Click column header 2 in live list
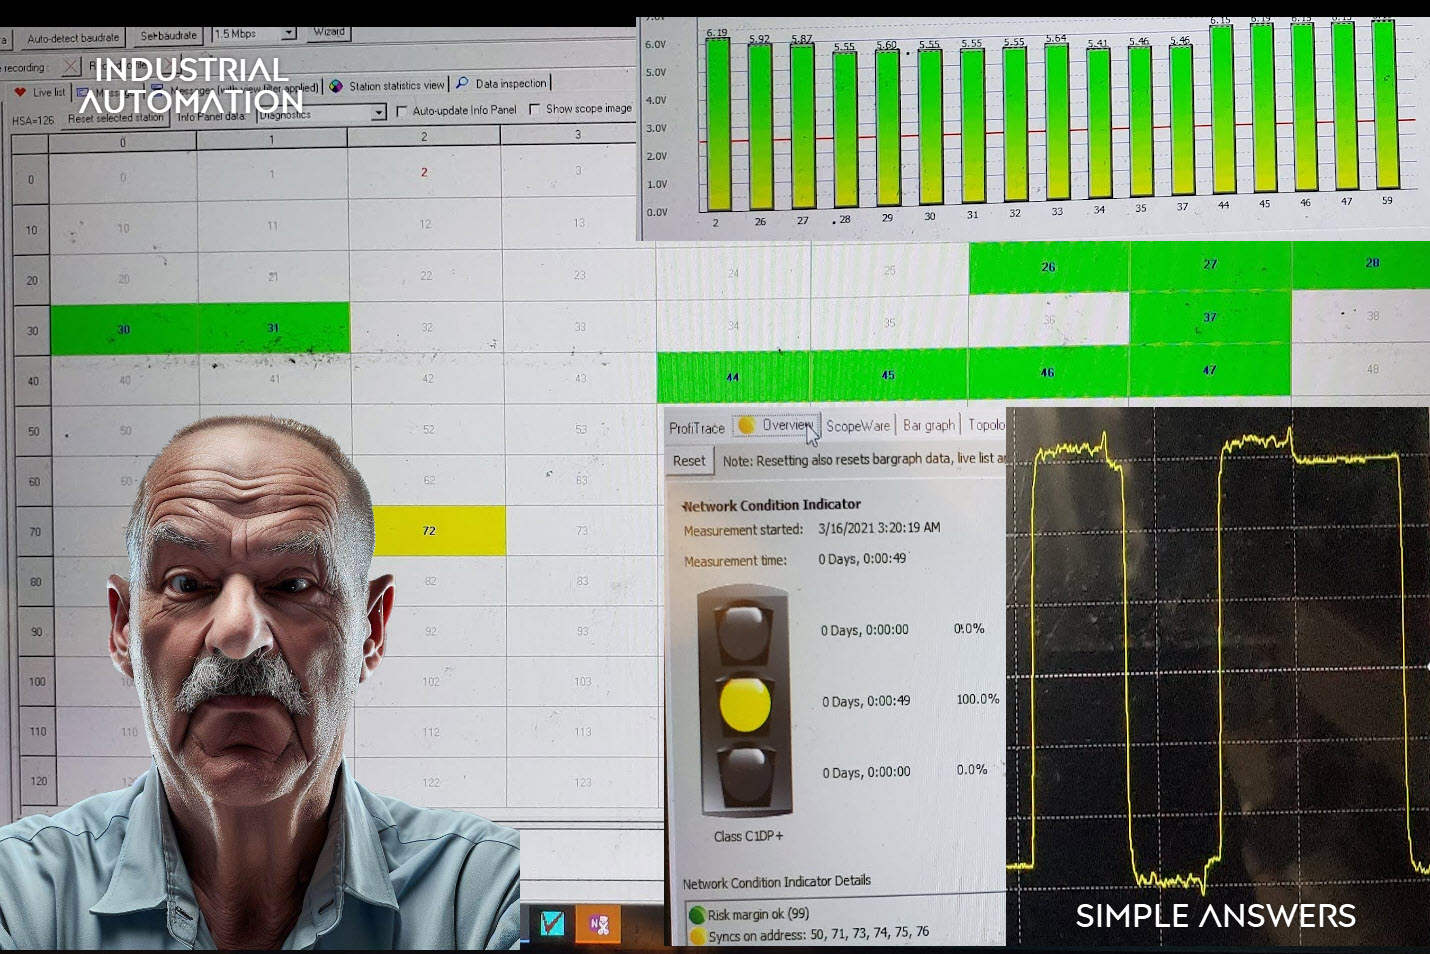This screenshot has height=954, width=1430. coord(424,137)
